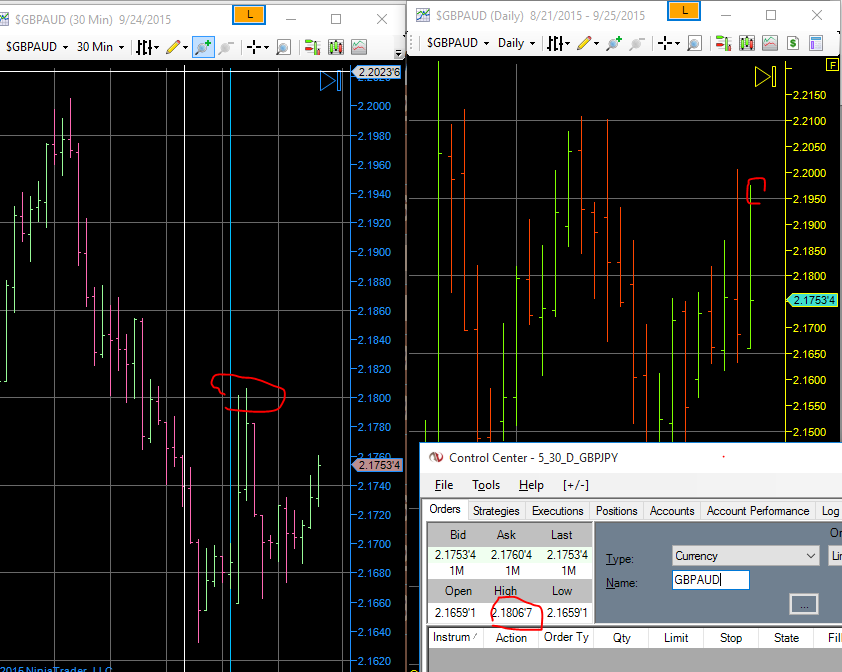Viewport: 842px width, 672px height.
Task: Click [+/-] menu in Control Center
Action: (x=576, y=485)
